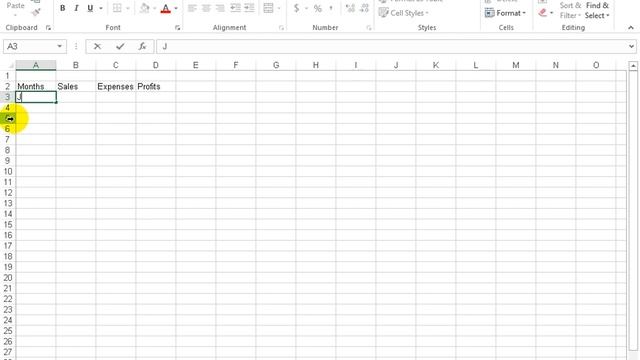Select the Format Painter brush
The width and height of the screenshot is (640, 360).
36,12
